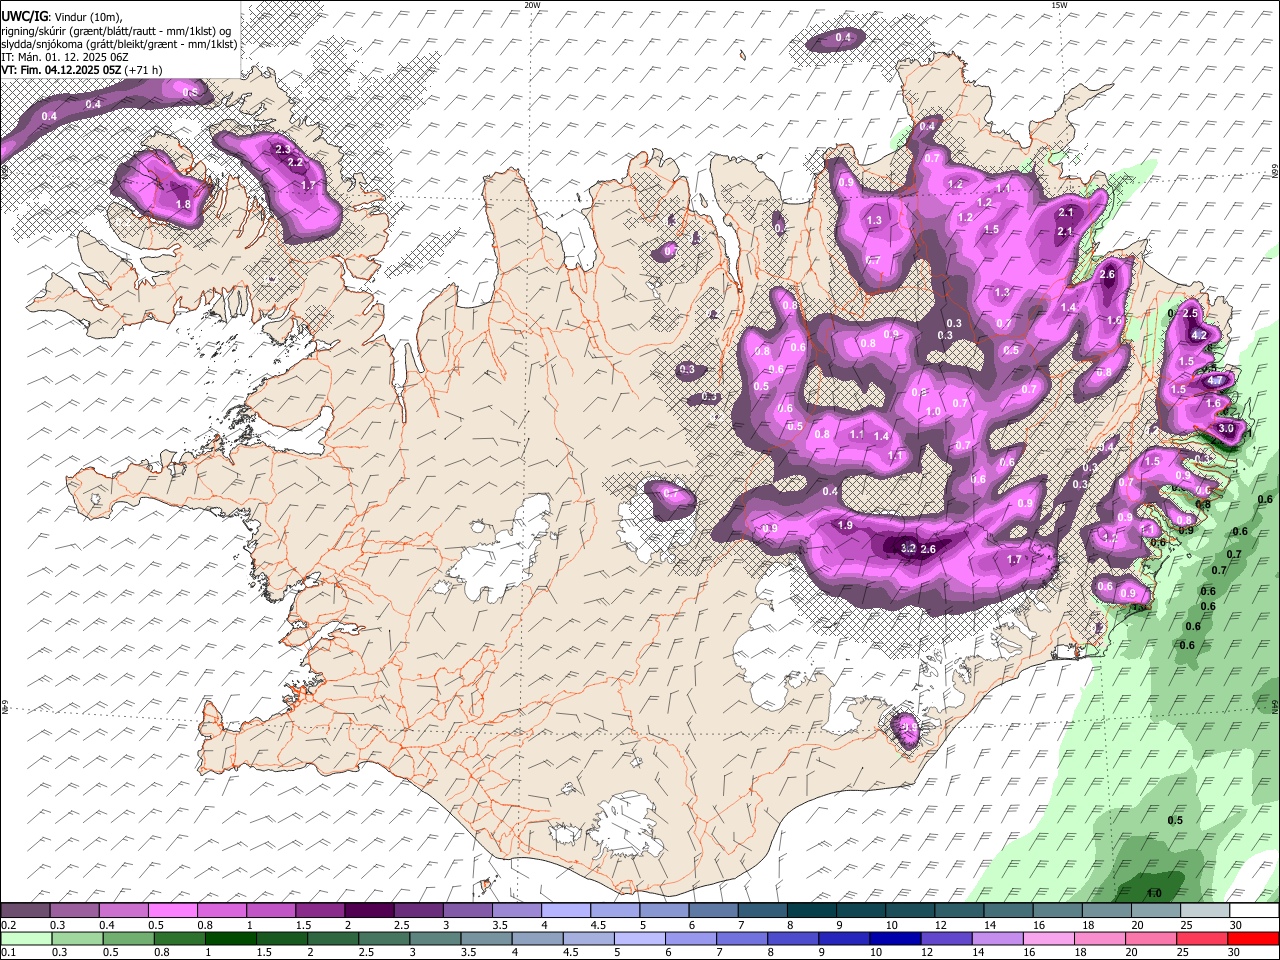Screen dimensions: 1280x960
Task: Click the "1.8" value in Westfjords
Action: pos(183,205)
